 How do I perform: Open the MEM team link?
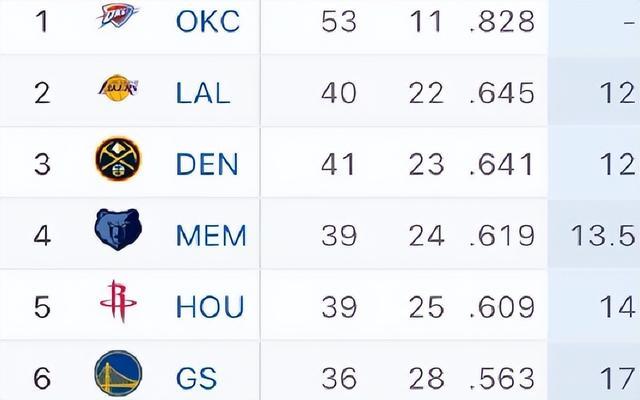211,236
